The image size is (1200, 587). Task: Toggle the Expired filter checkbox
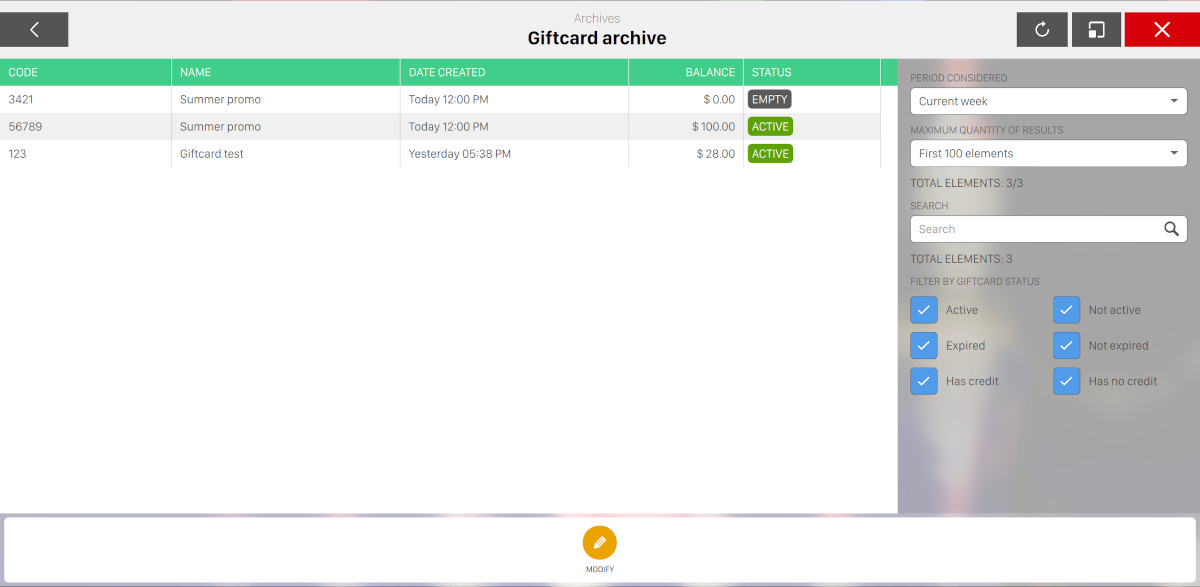[x=924, y=346]
